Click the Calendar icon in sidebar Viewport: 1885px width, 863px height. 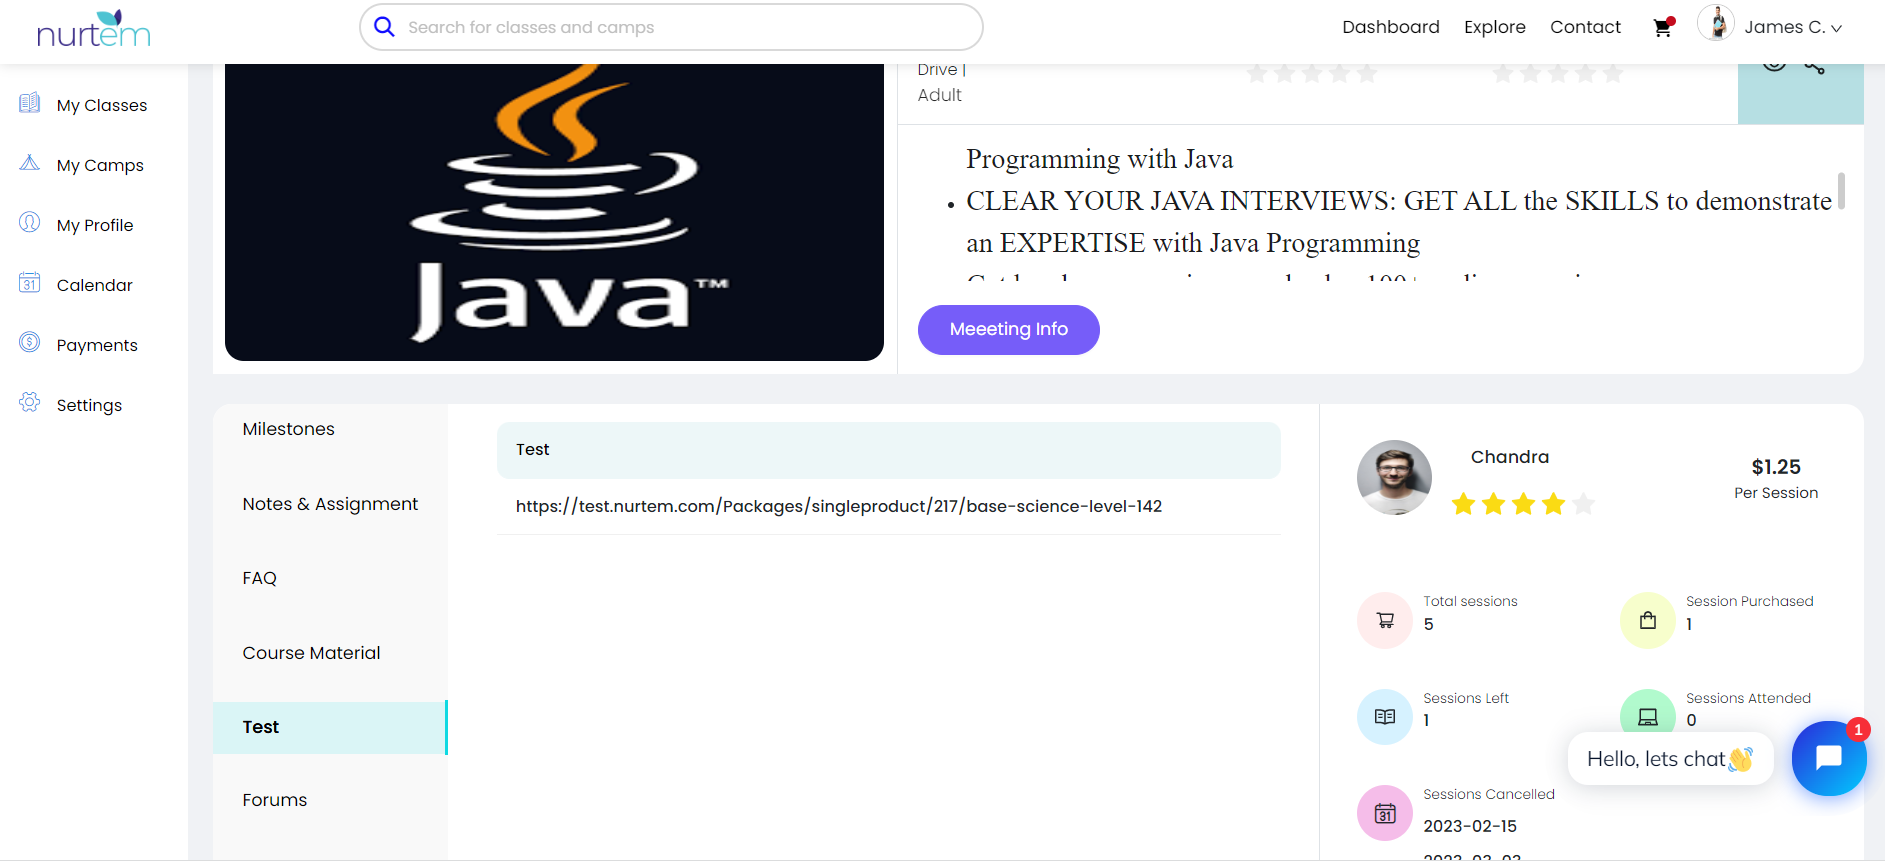(x=30, y=283)
